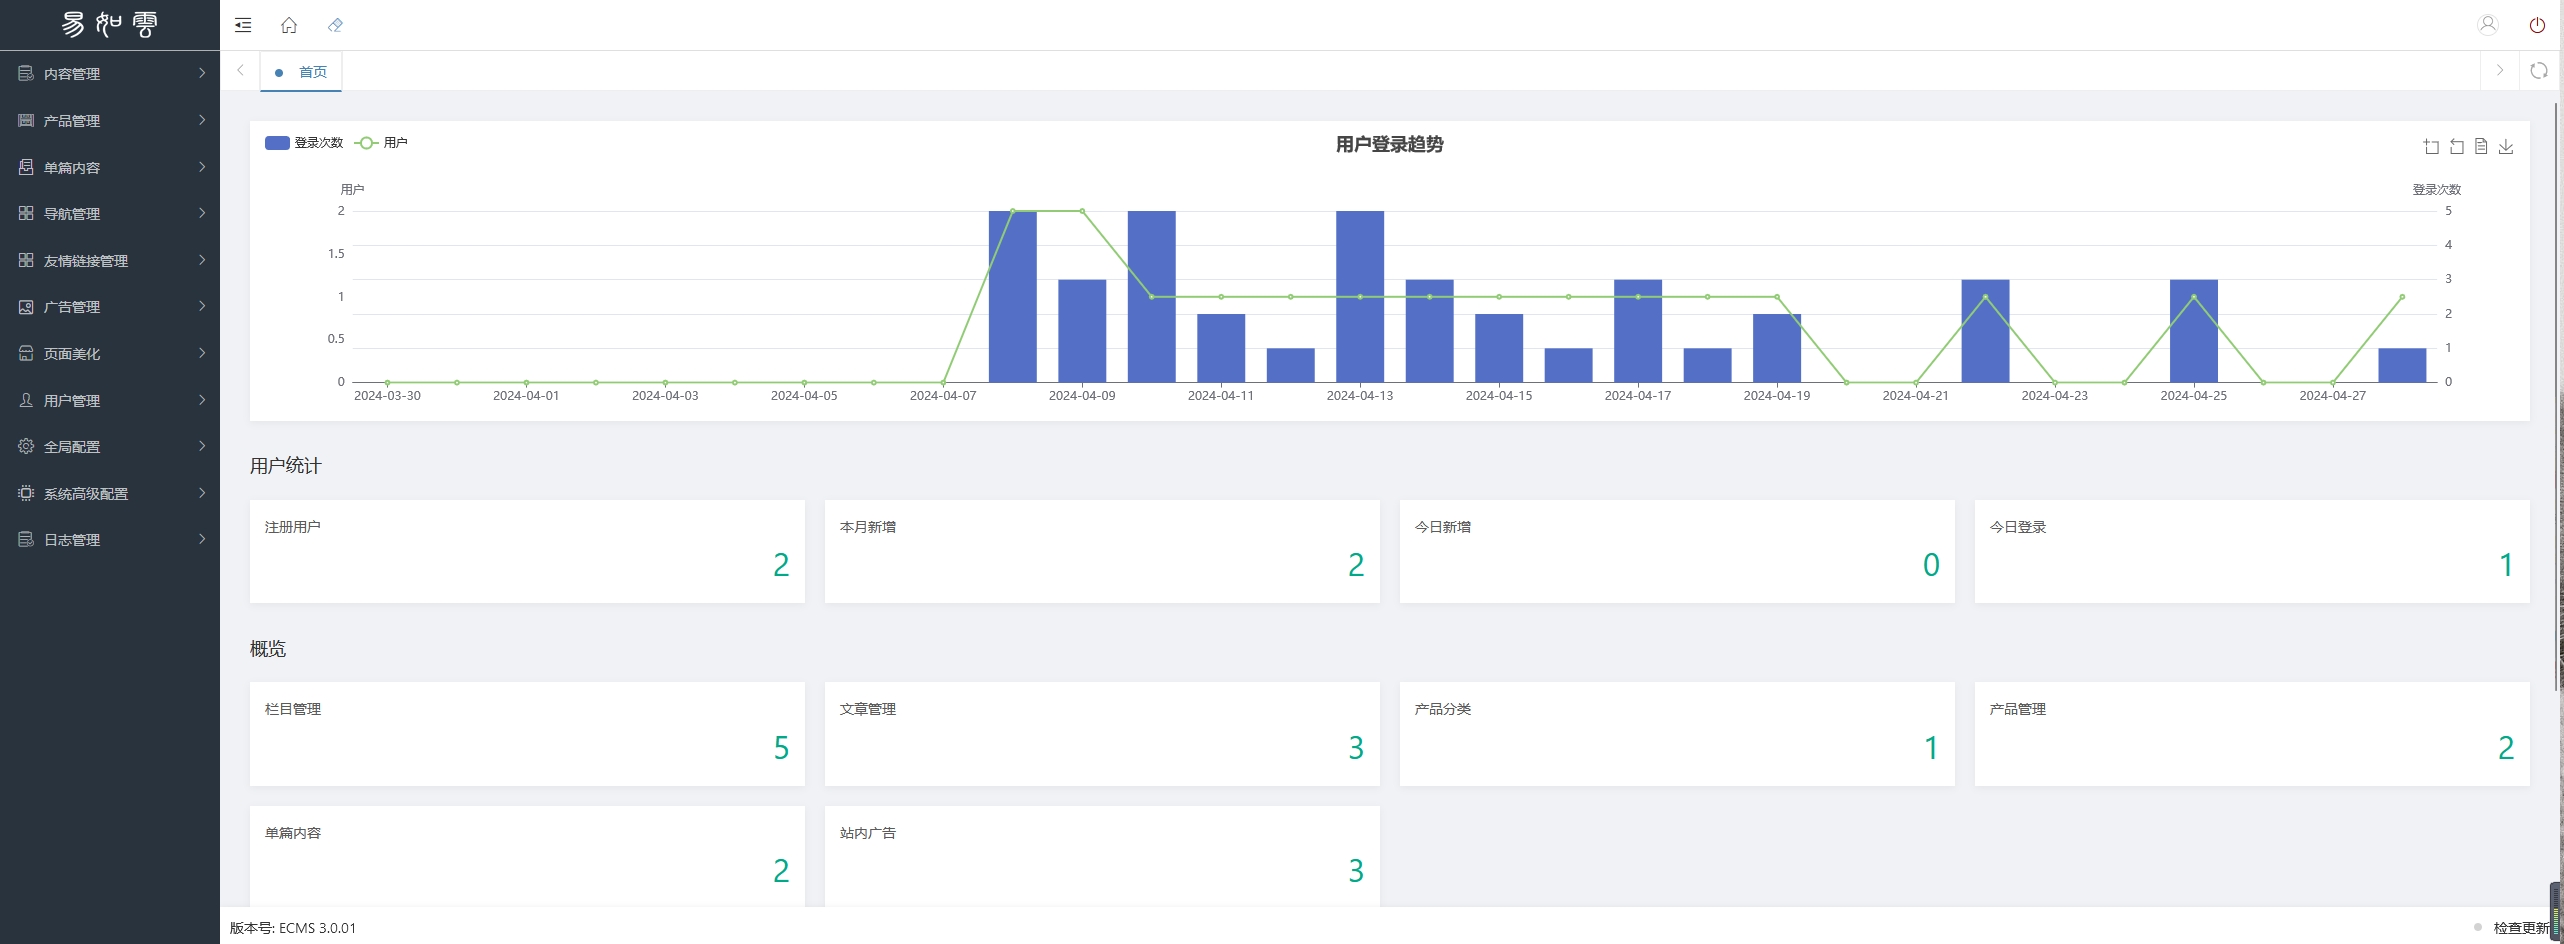
Task: Click the 友情链接管理 sidebar icon
Action: pos(26,260)
